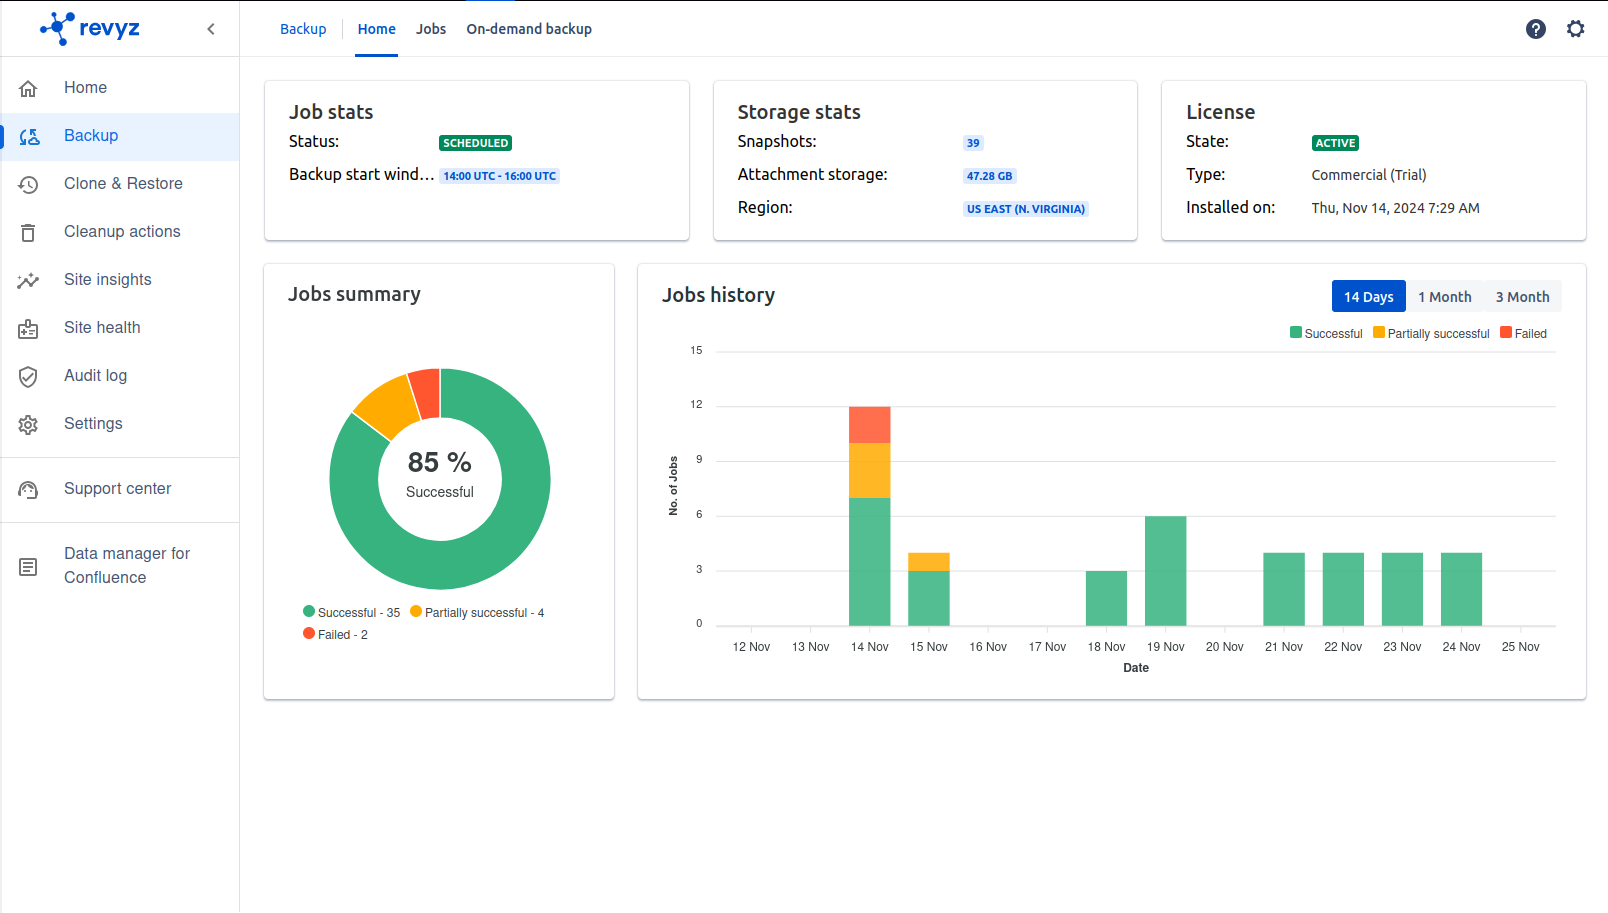
Task: Switch to the Jobs tab
Action: [431, 29]
